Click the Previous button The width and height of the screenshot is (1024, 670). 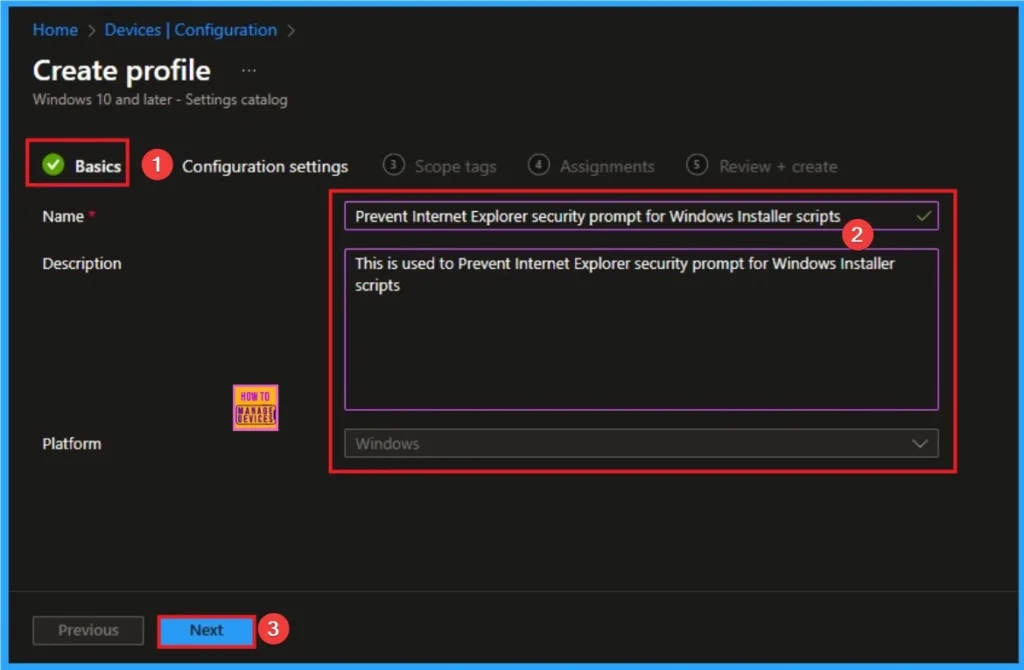coord(87,630)
